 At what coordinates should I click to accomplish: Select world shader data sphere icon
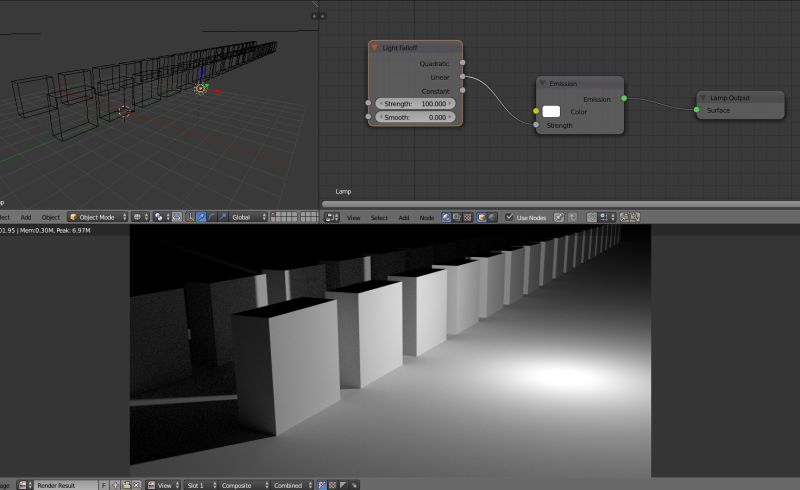click(492, 217)
